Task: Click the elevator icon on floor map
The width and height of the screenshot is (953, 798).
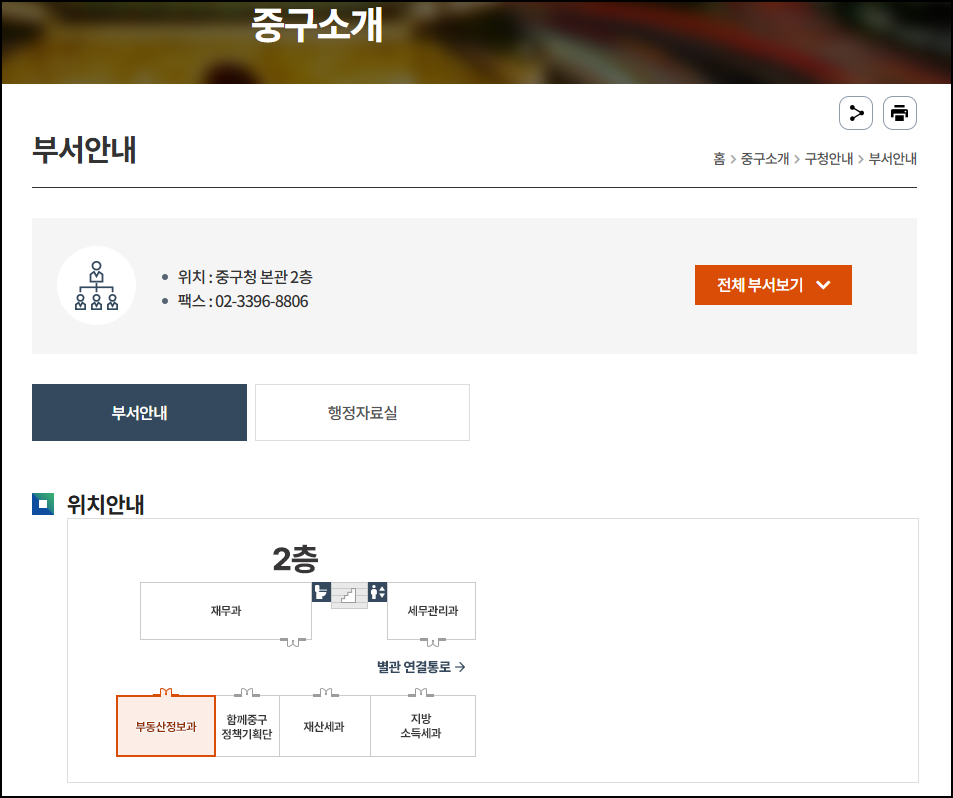Action: [377, 592]
